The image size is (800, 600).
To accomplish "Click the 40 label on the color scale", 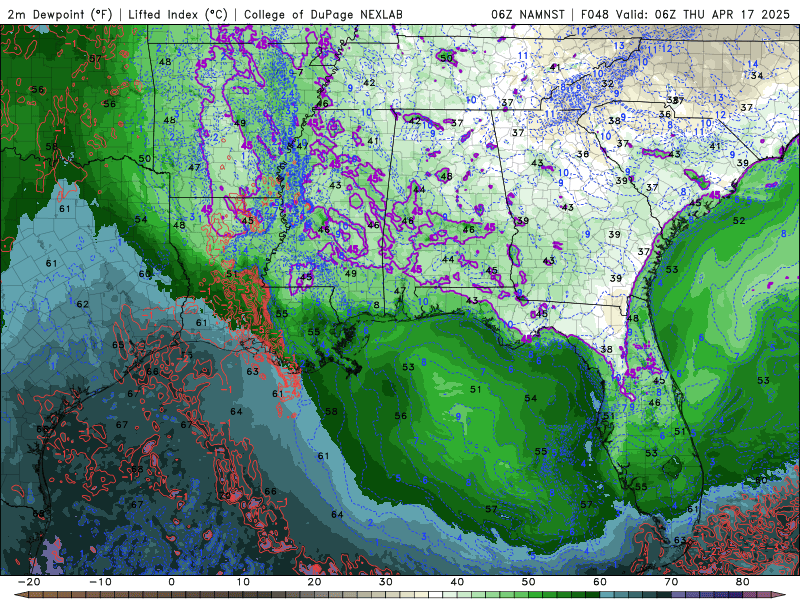I will click(x=457, y=582).
